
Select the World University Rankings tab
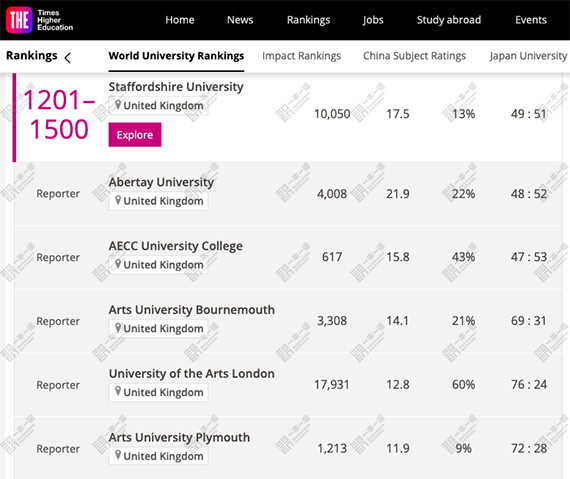click(176, 56)
